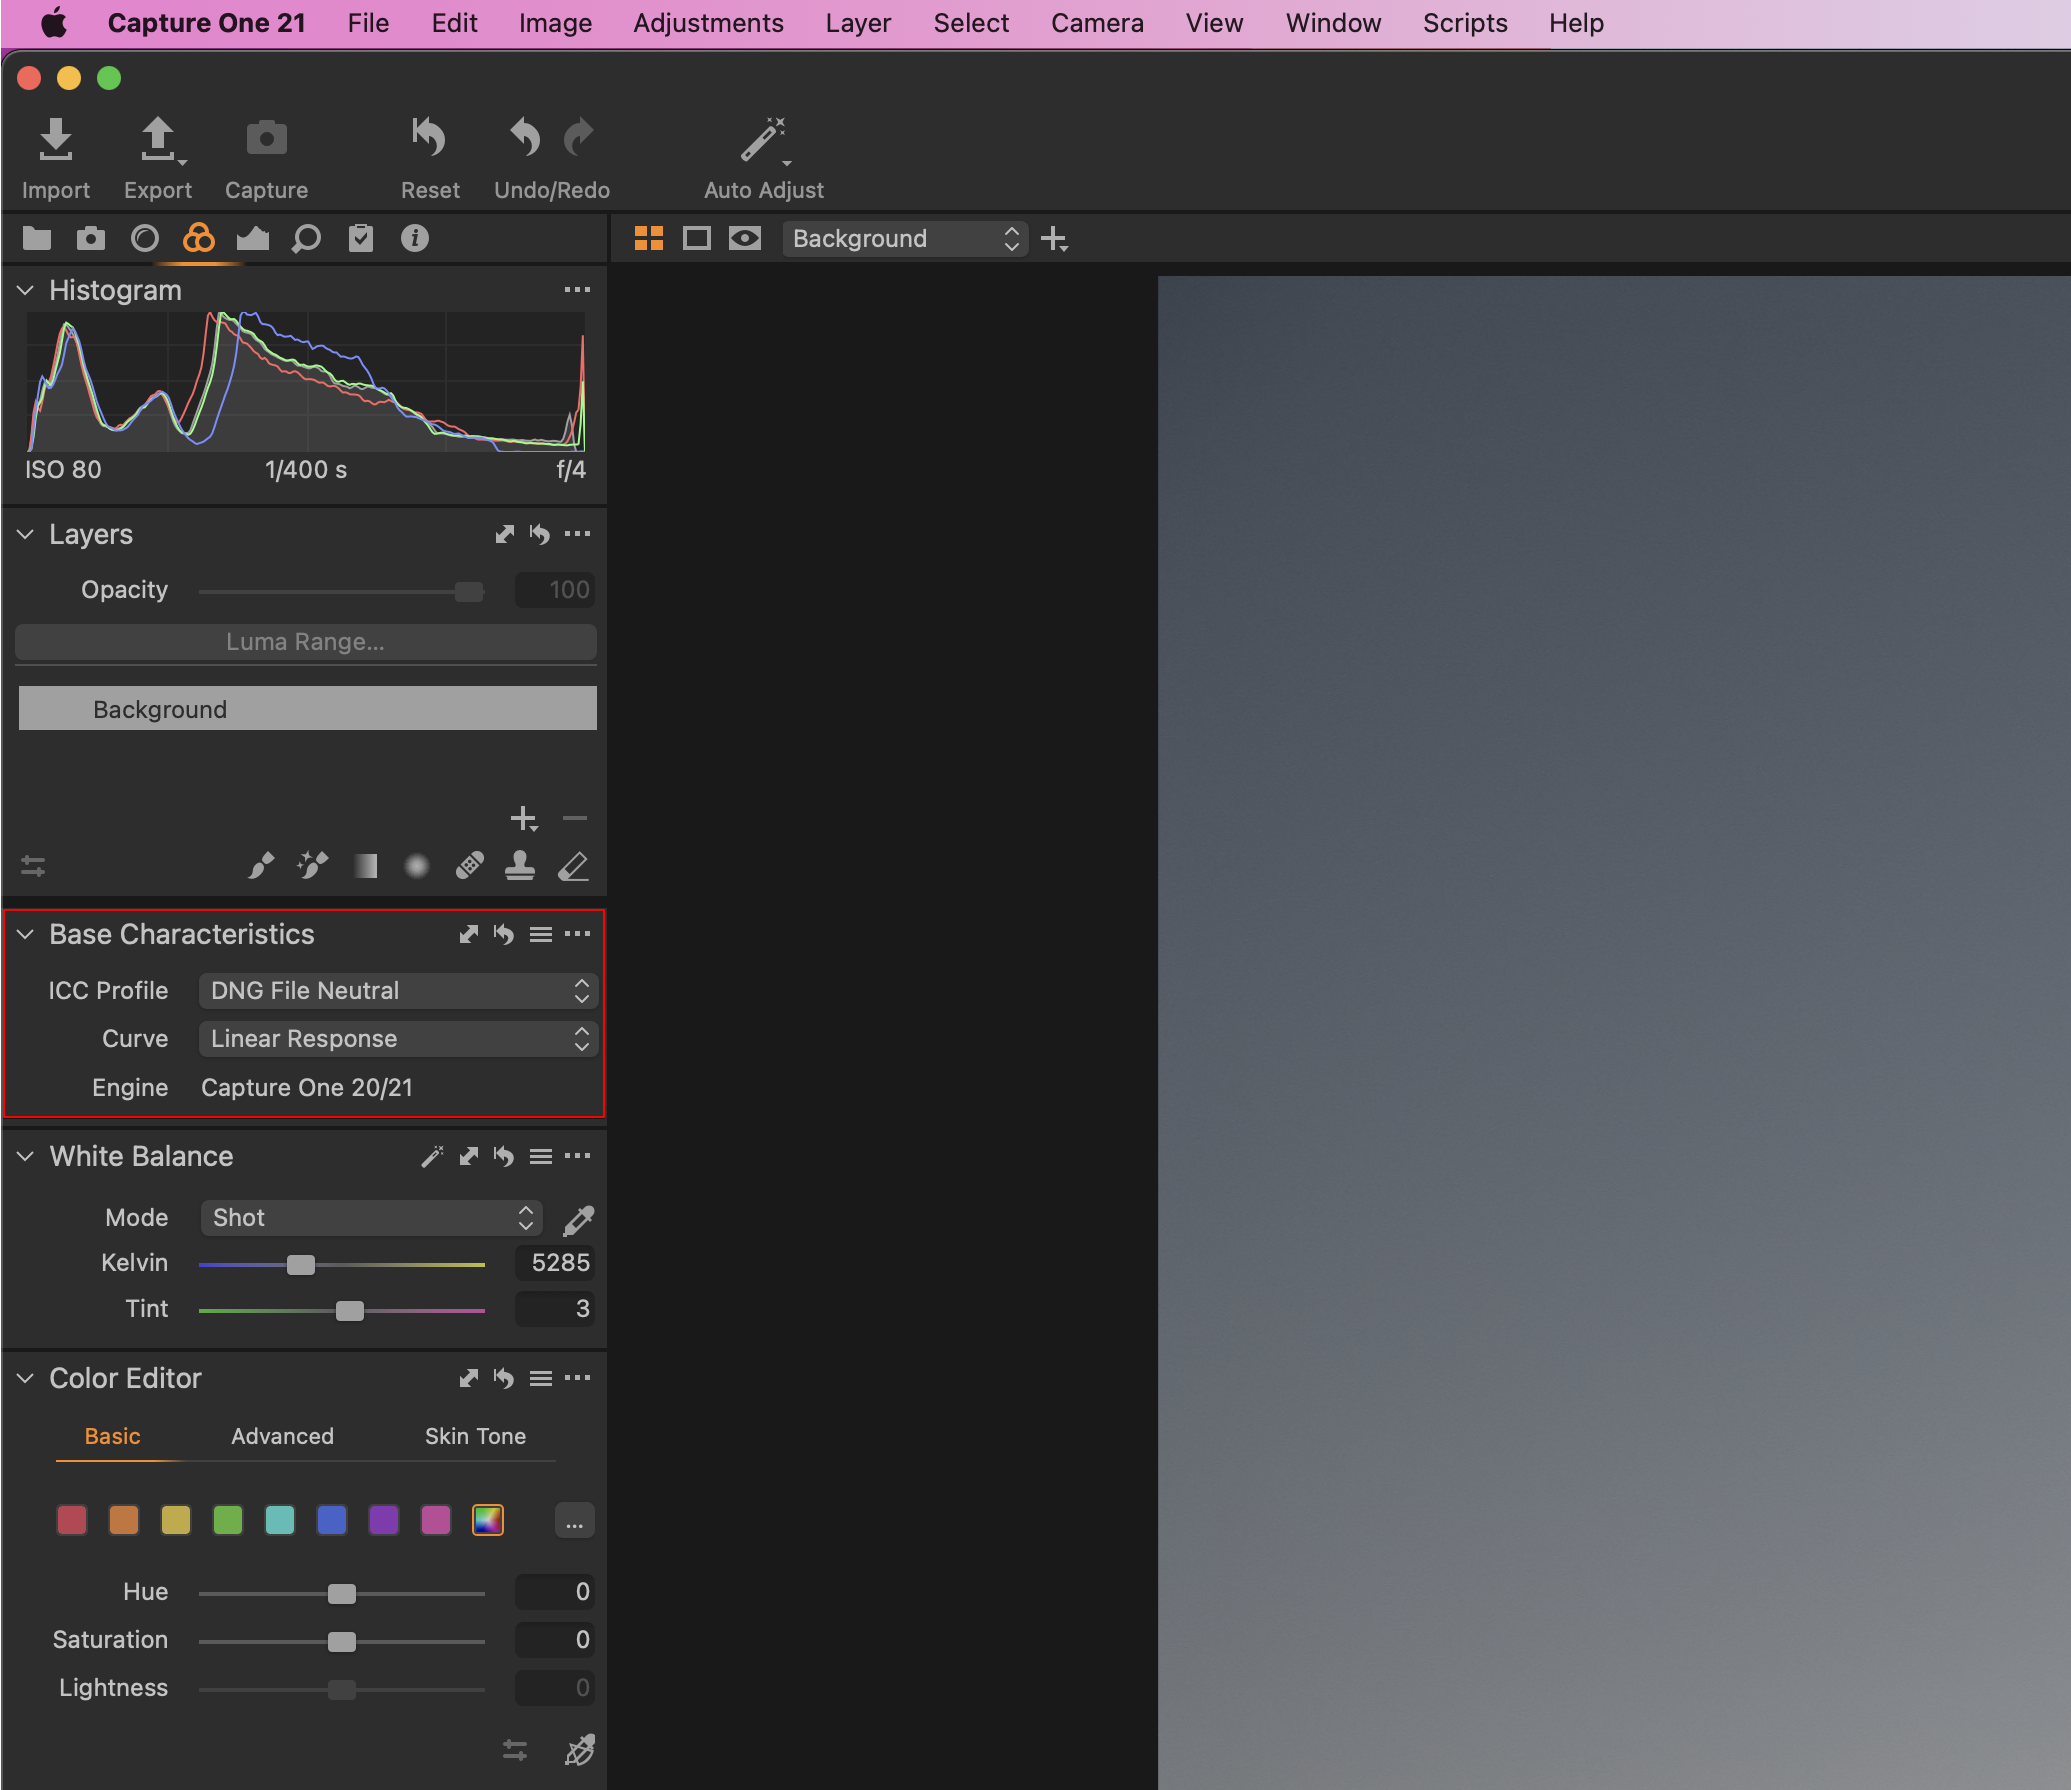Collapse the Layers panel
This screenshot has width=2071, height=1790.
(x=26, y=535)
